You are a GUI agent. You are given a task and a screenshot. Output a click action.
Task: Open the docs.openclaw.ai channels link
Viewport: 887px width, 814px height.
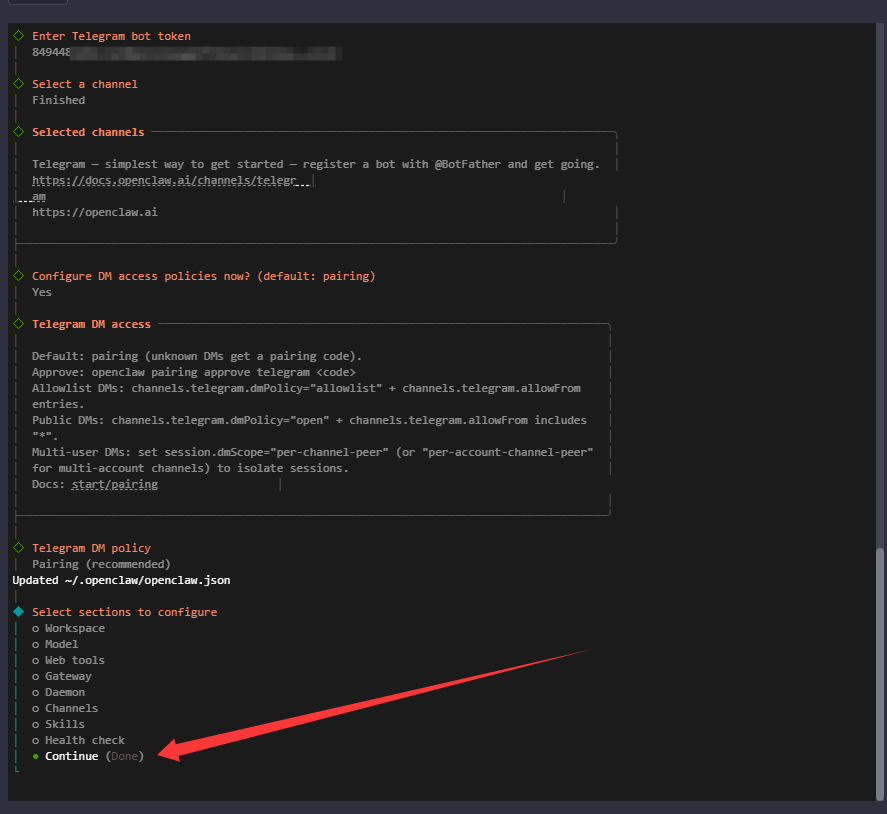click(165, 180)
